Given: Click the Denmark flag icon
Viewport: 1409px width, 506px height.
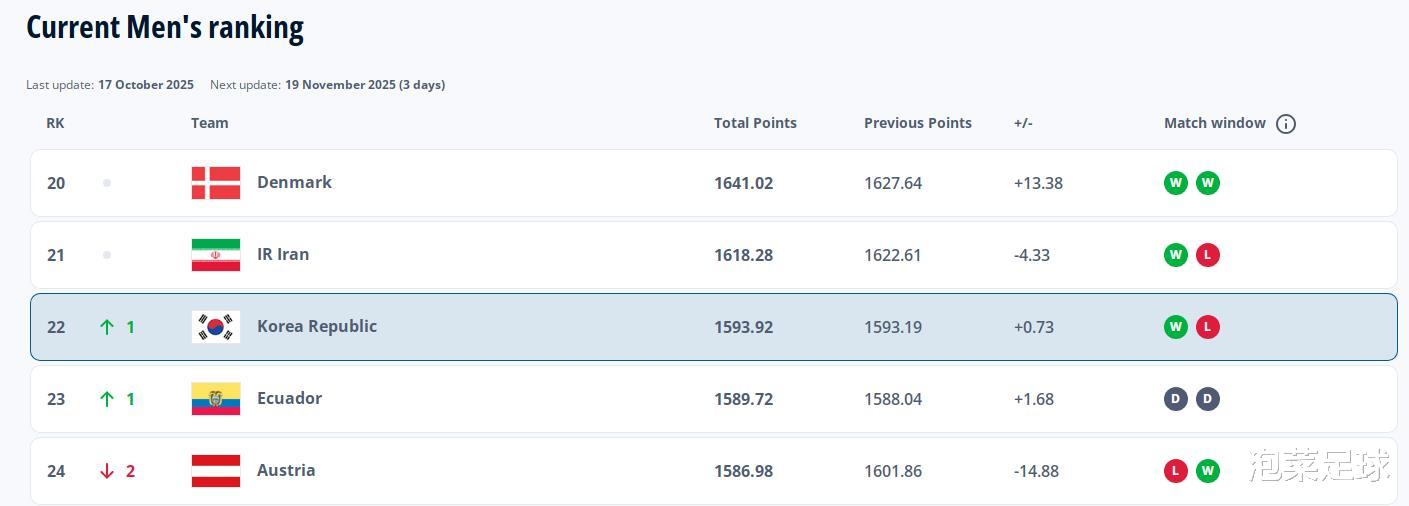Looking at the screenshot, I should [x=216, y=183].
